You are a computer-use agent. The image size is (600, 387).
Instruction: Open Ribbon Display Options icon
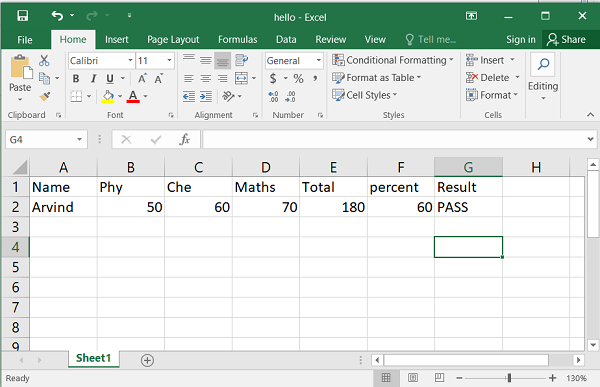pyautogui.click(x=471, y=16)
